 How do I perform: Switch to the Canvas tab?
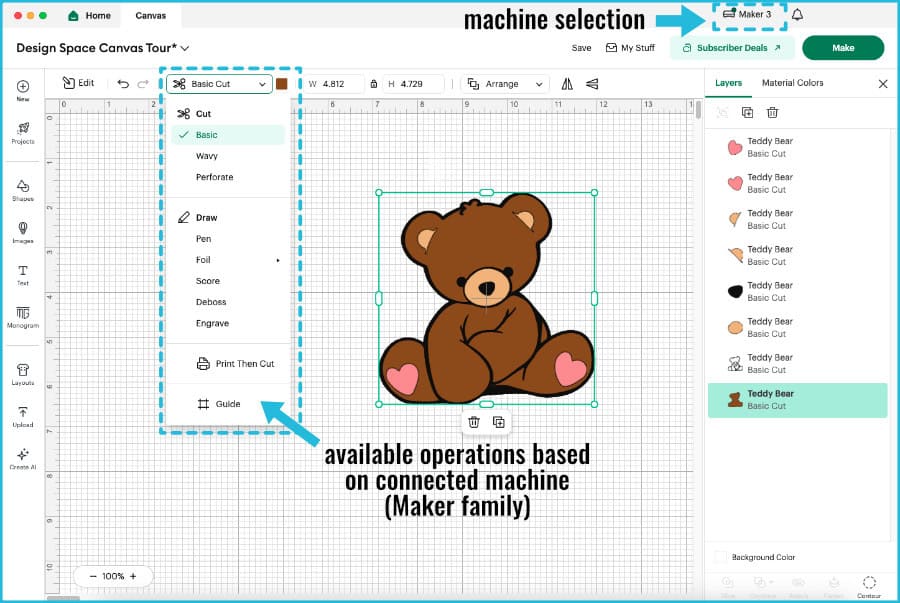coord(150,15)
